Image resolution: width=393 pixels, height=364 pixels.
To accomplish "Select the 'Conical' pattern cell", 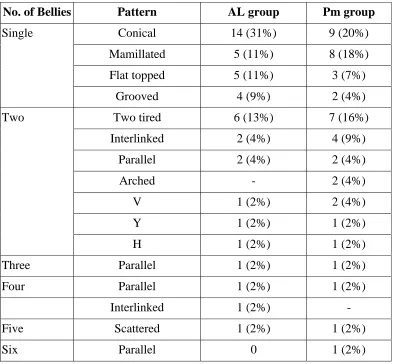I will pyautogui.click(x=137, y=33).
